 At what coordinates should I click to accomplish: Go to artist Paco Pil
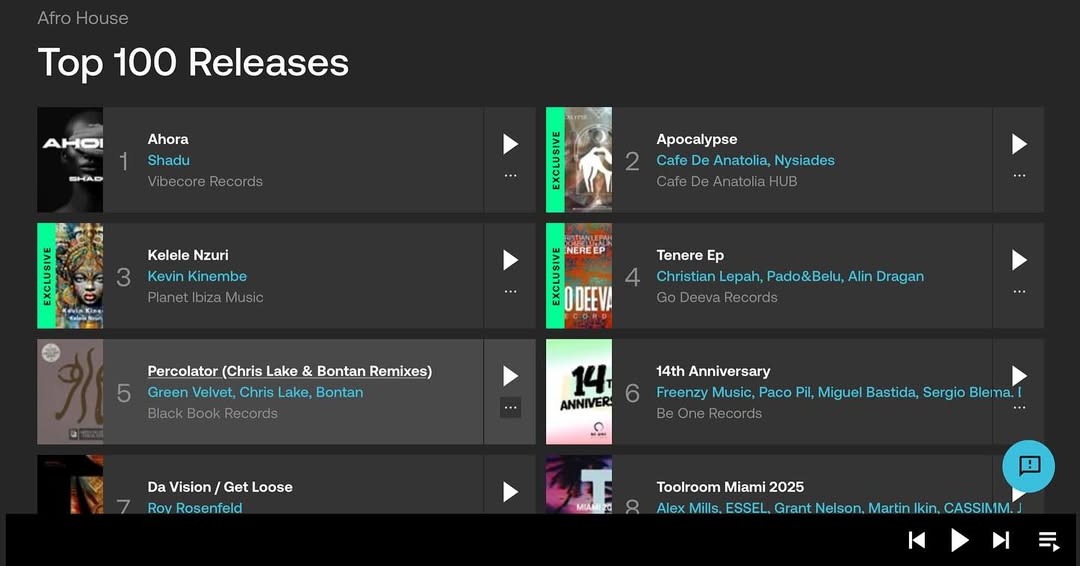pyautogui.click(x=785, y=392)
